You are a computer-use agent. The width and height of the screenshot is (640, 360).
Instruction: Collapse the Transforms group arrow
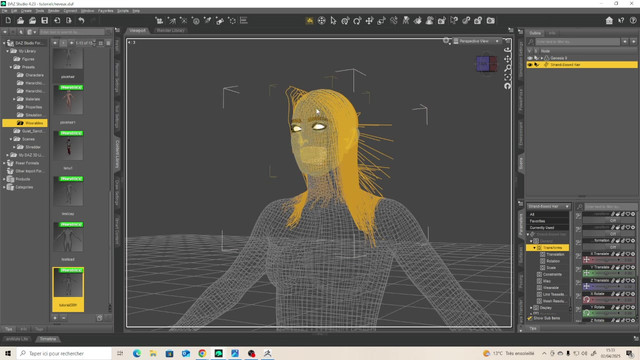pos(534,248)
